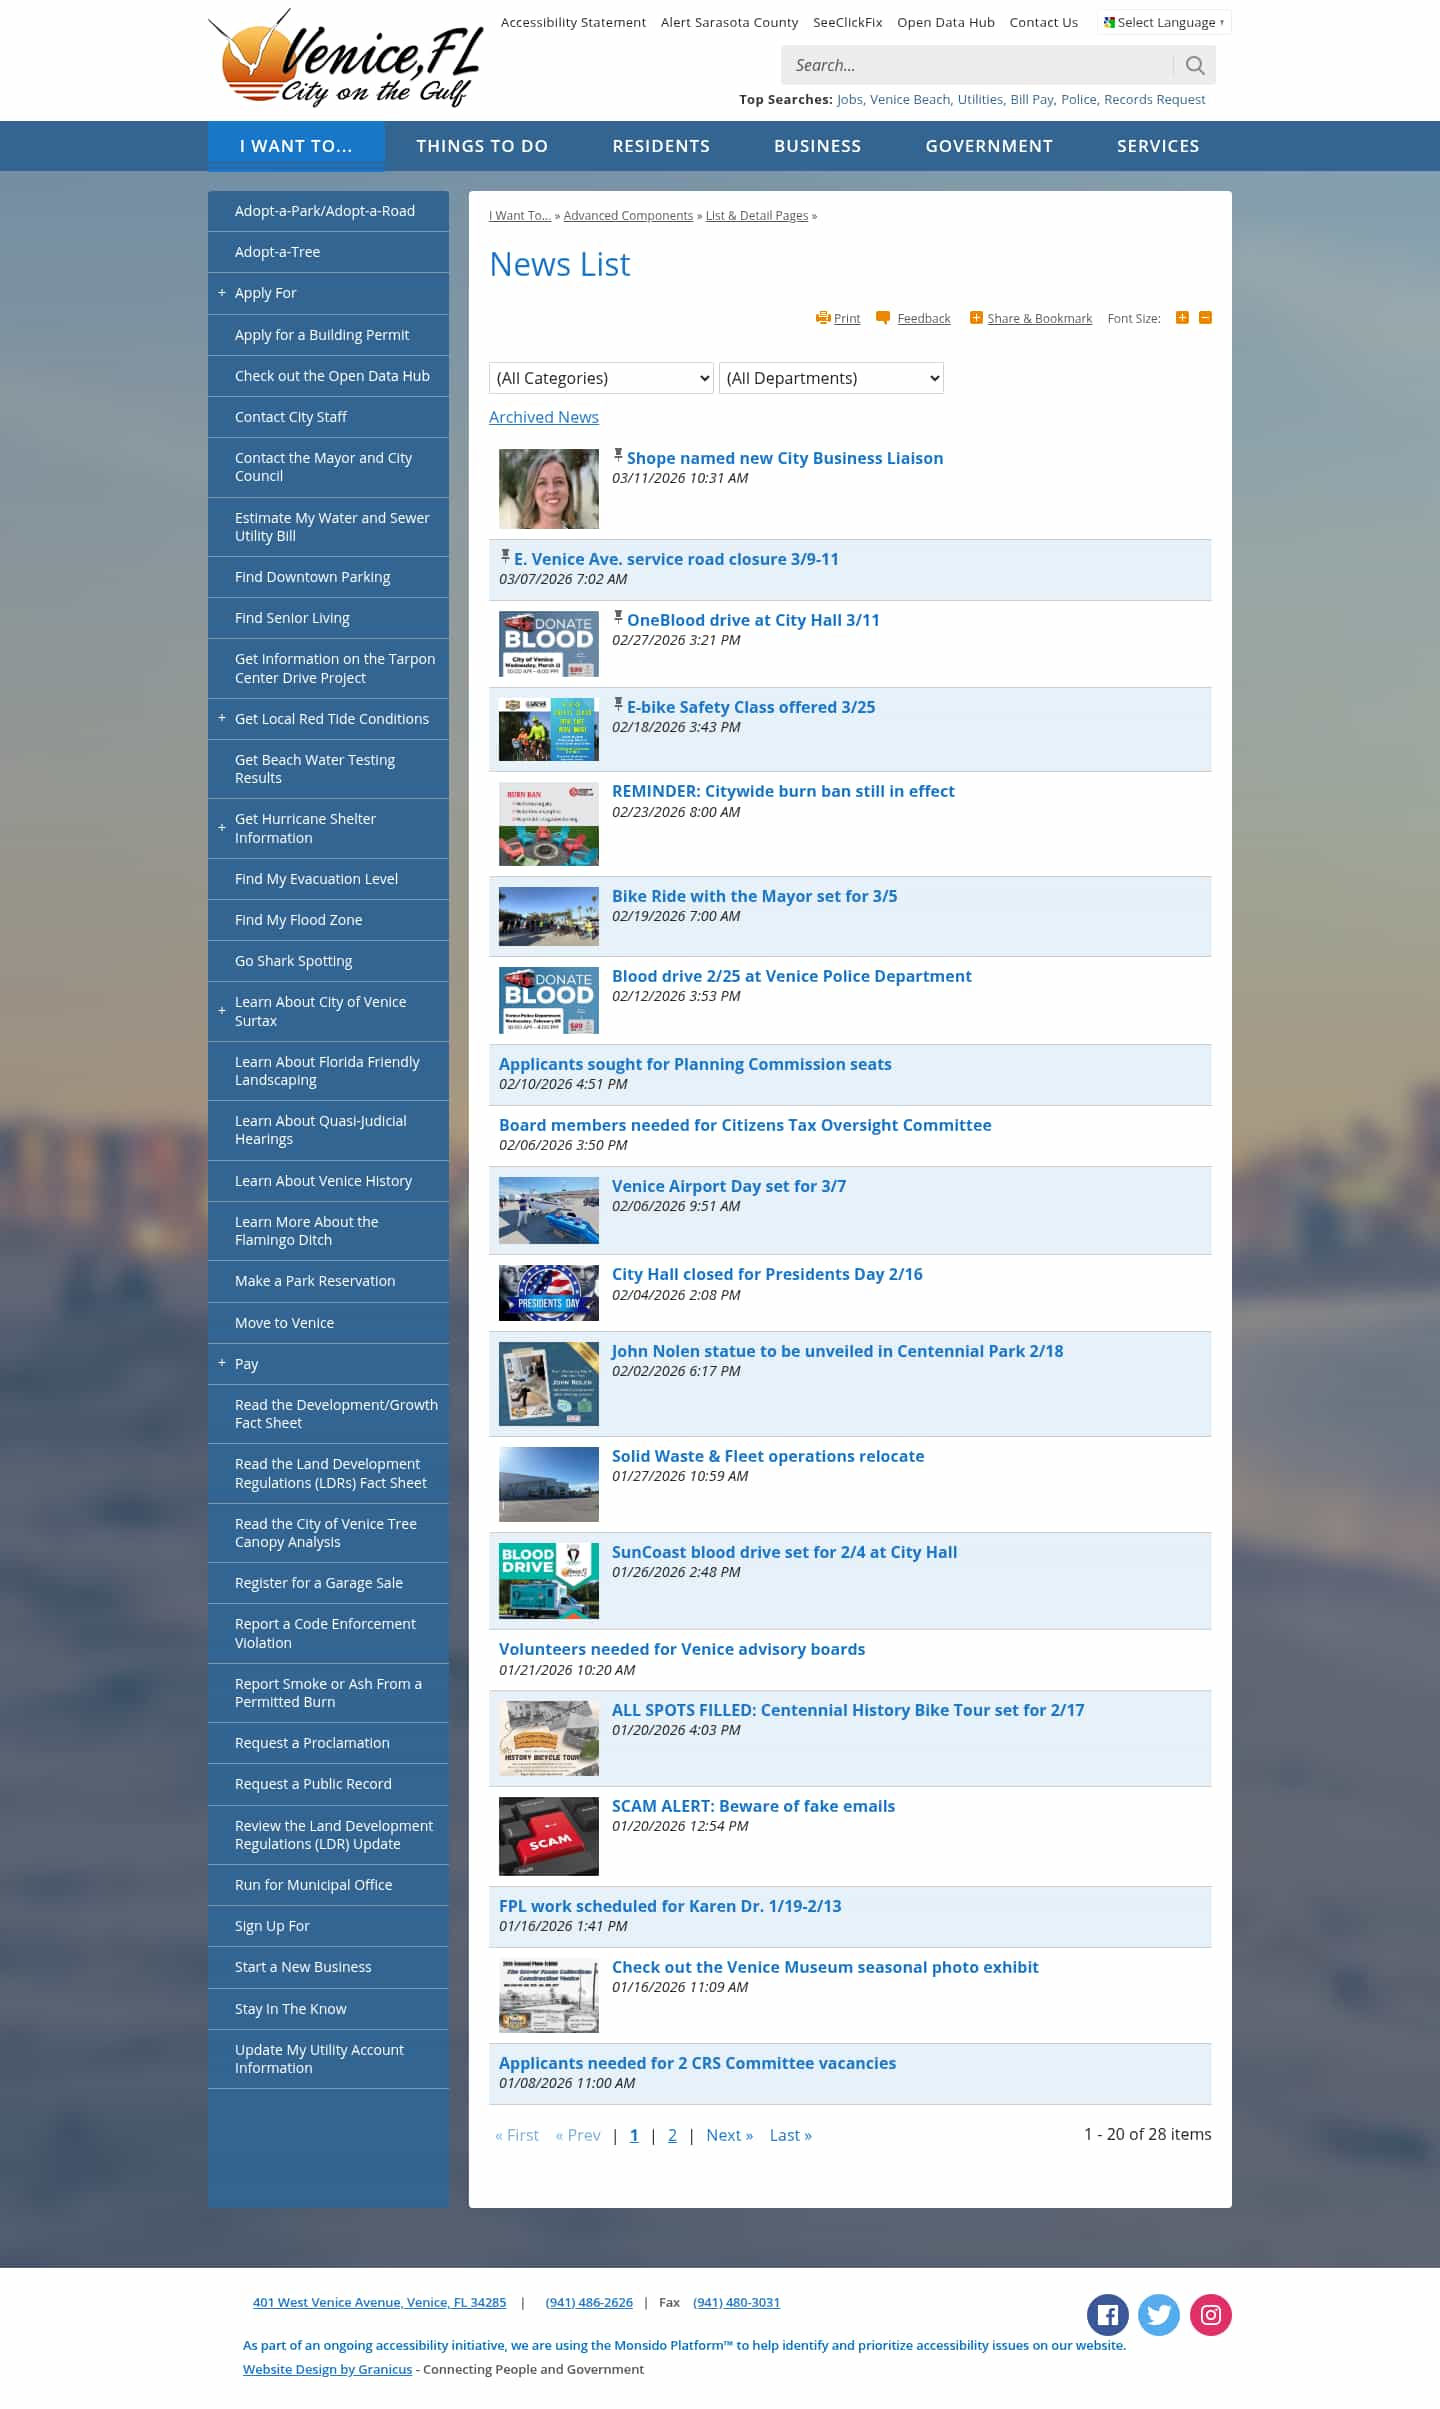
Task: Click the Share & Bookmark plus icon
Action: coord(976,318)
